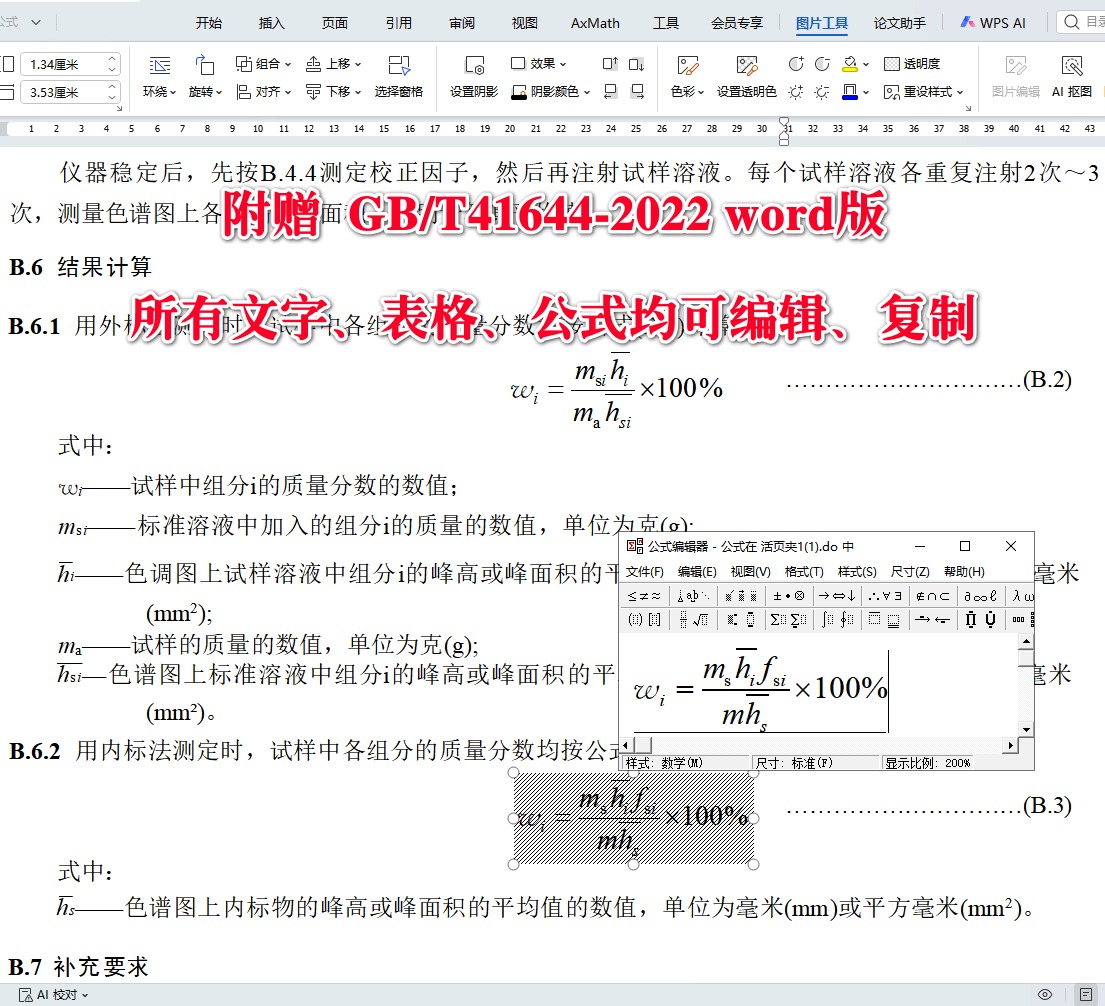Screen dimensions: 1105x1006
Task: Open the AxMath ribbon tab
Action: [x=595, y=23]
